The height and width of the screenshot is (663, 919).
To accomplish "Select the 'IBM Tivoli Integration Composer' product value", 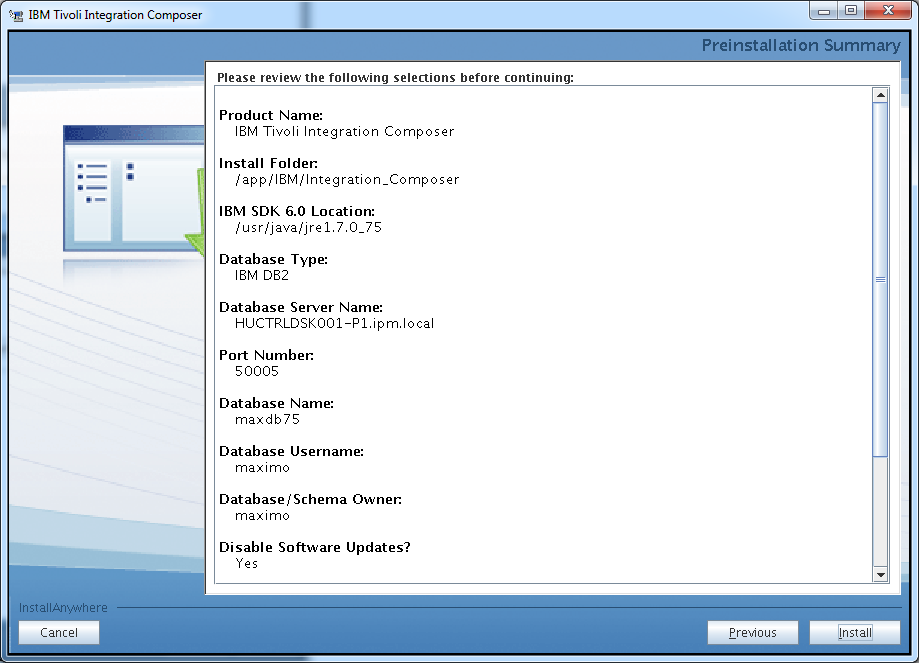I will 344,131.
